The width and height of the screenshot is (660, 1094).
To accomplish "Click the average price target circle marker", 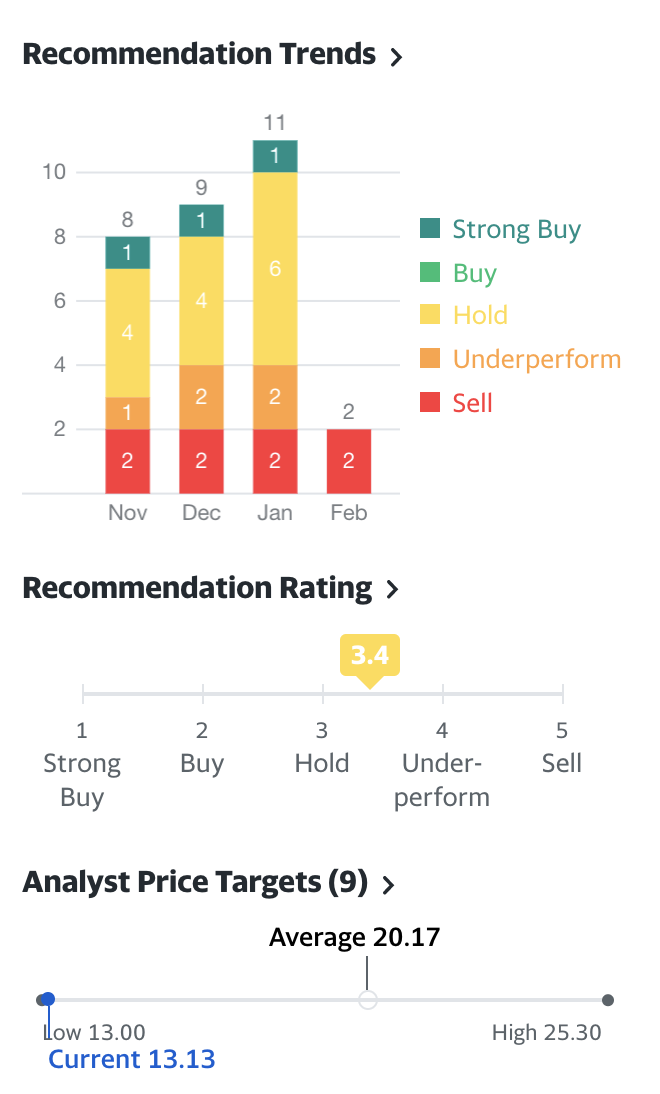I will tap(368, 1000).
